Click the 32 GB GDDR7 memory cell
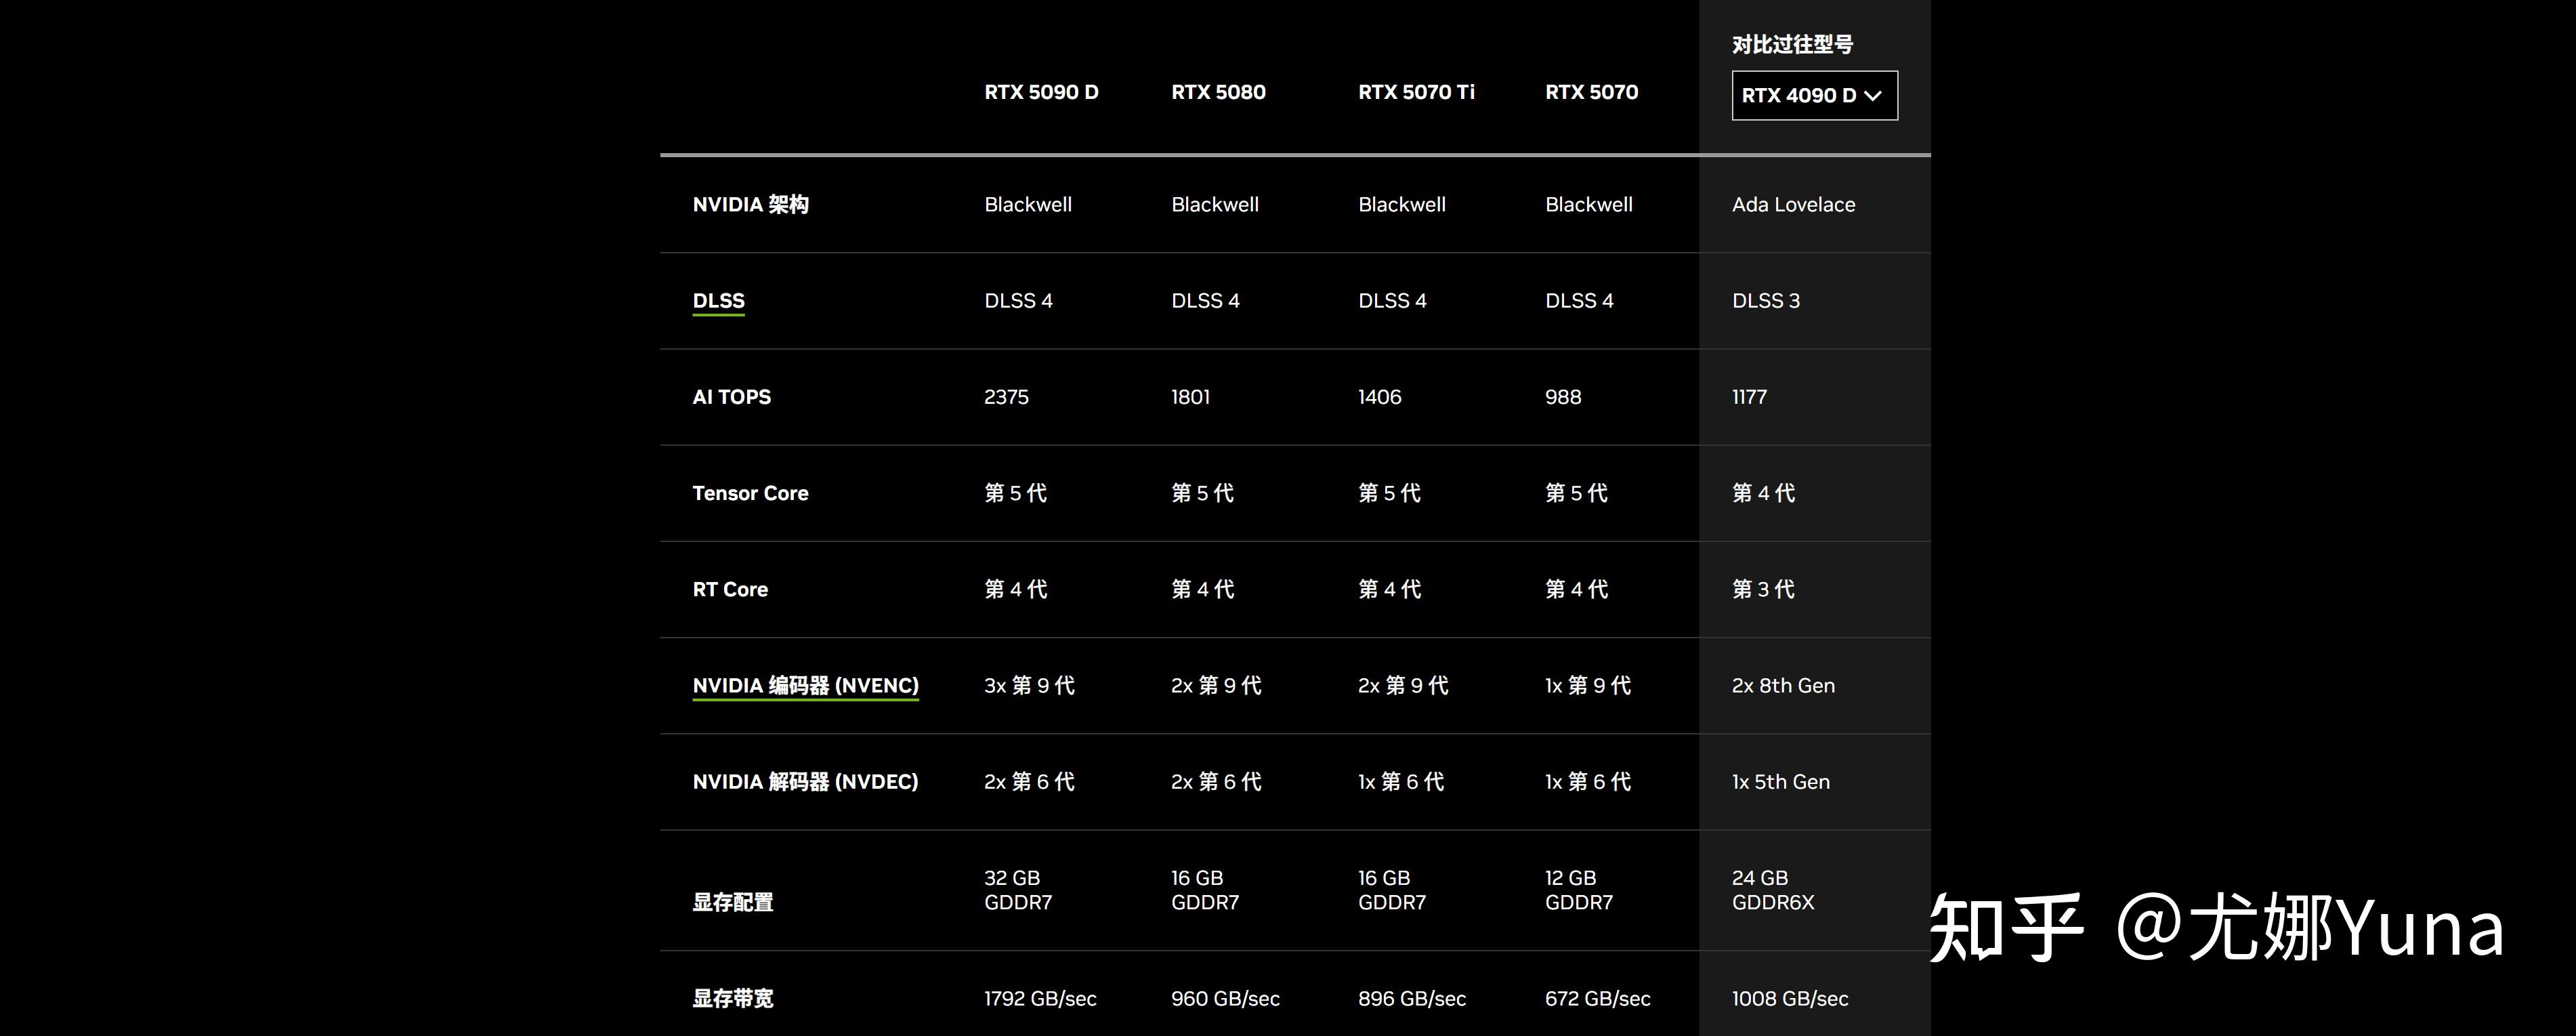 pos(1018,890)
